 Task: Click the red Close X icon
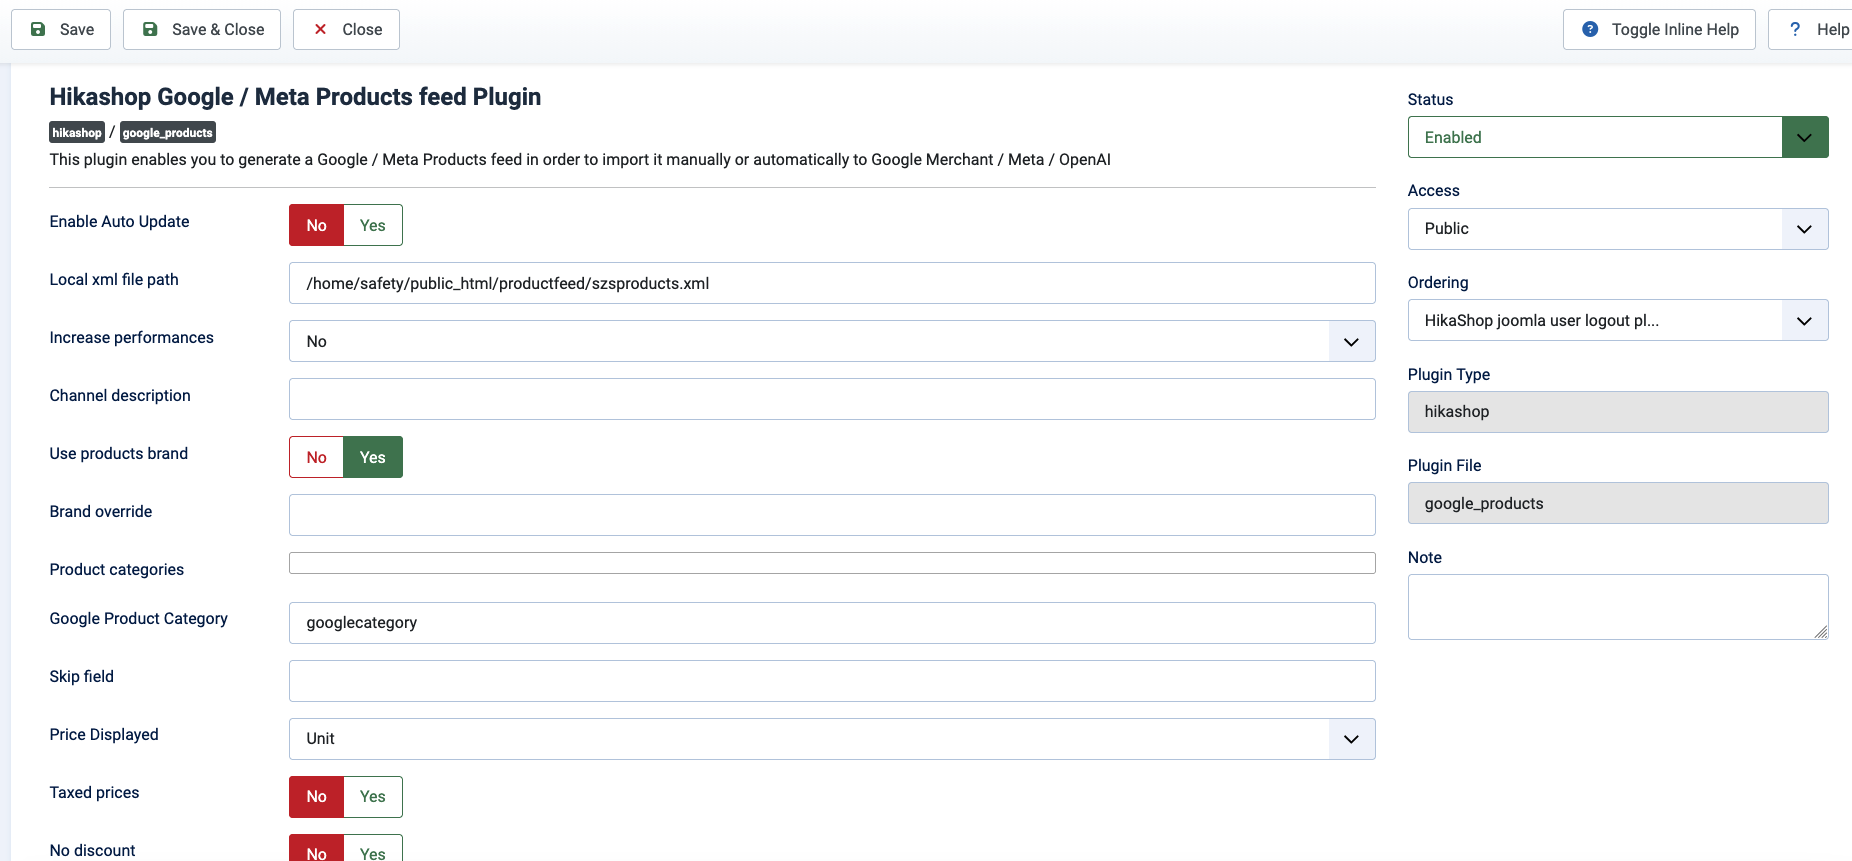pyautogui.click(x=321, y=30)
